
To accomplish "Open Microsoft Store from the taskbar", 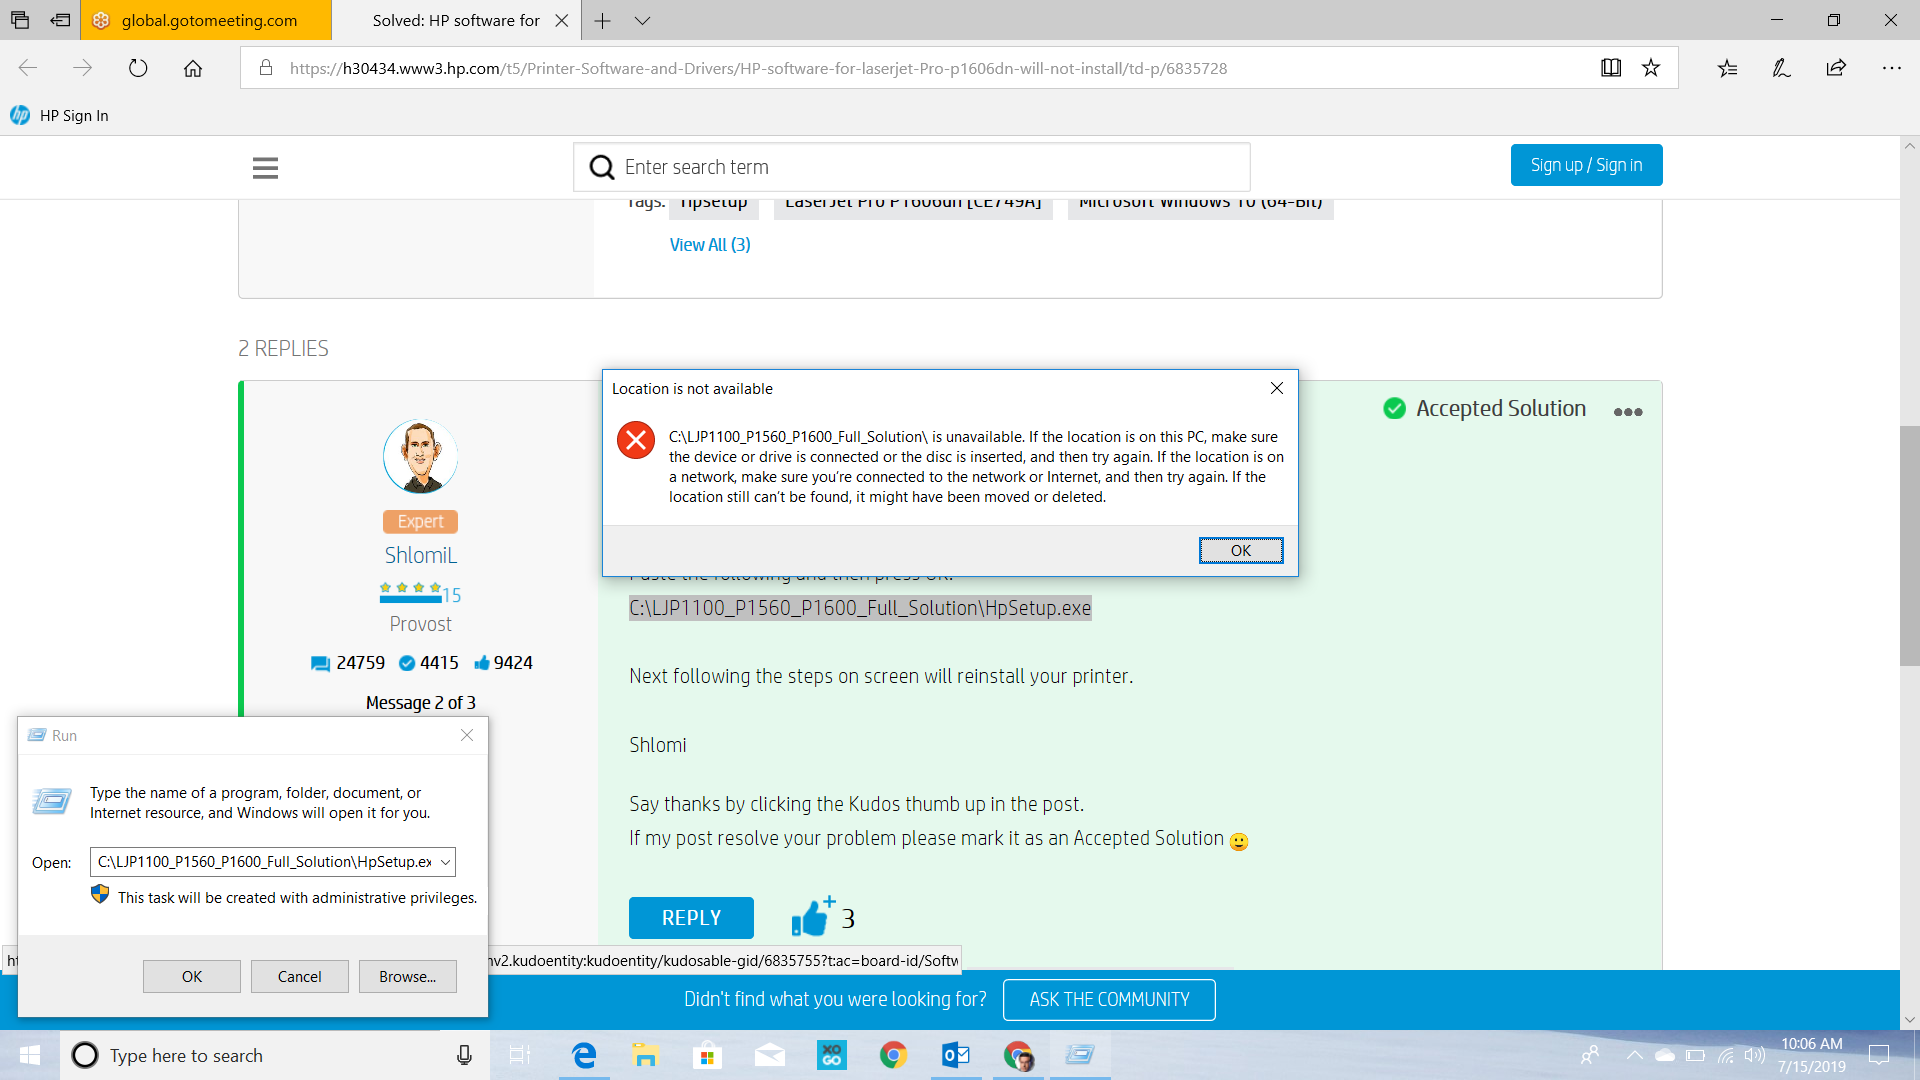I will tap(707, 1055).
